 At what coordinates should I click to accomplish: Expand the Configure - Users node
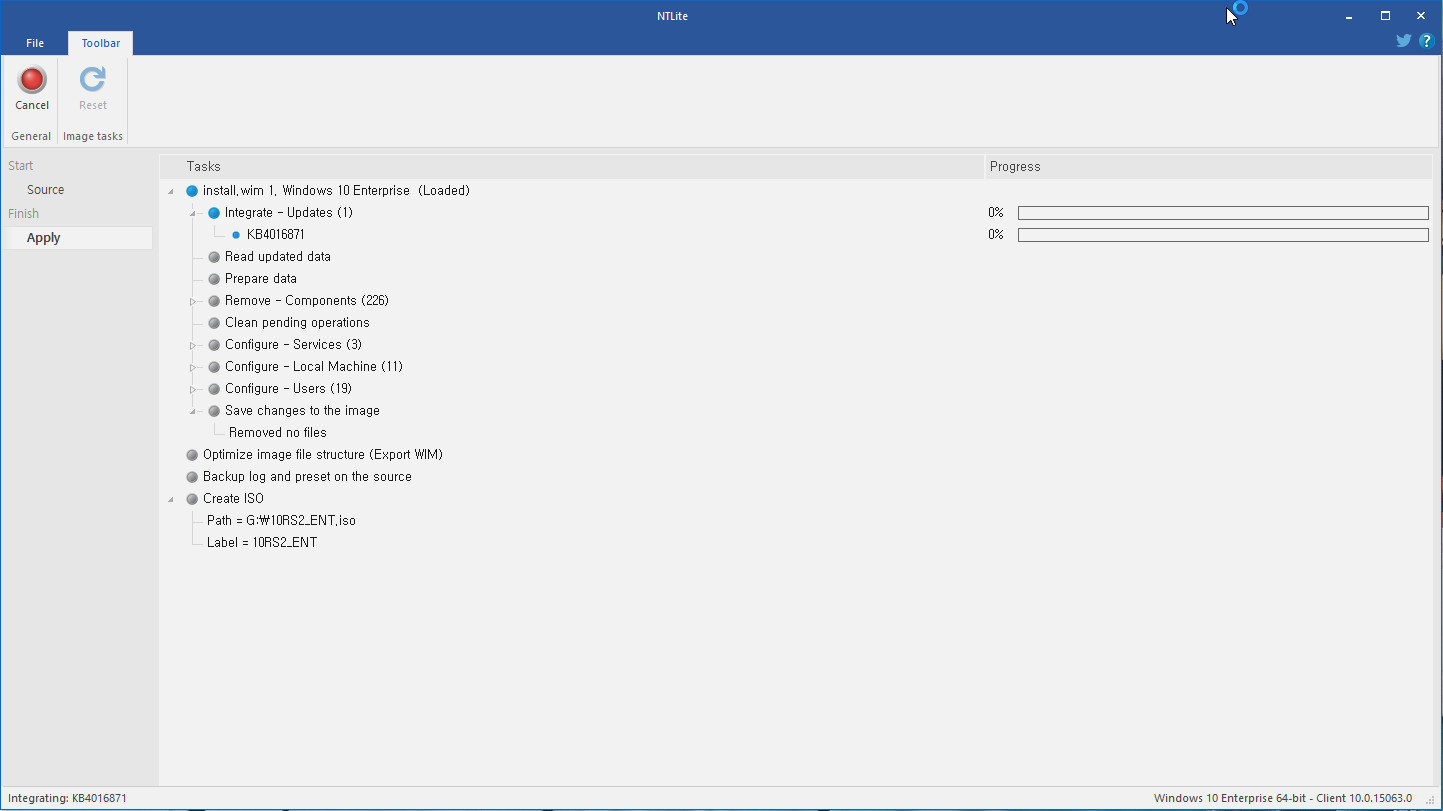point(193,389)
